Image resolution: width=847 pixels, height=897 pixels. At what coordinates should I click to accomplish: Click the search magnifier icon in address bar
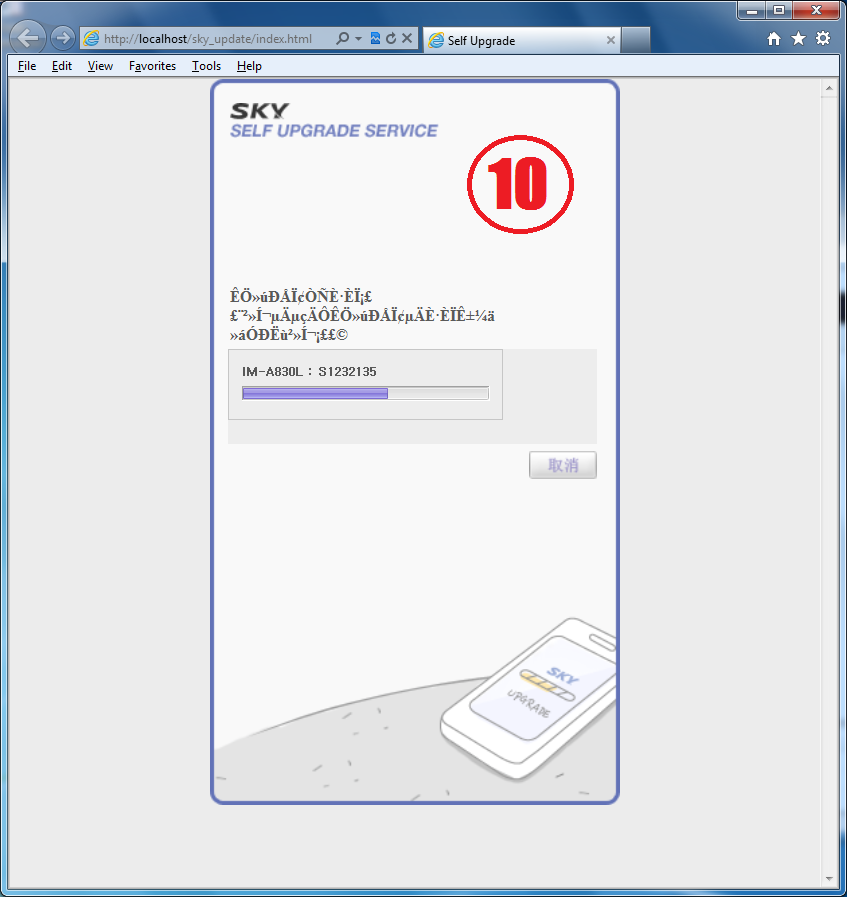(343, 38)
